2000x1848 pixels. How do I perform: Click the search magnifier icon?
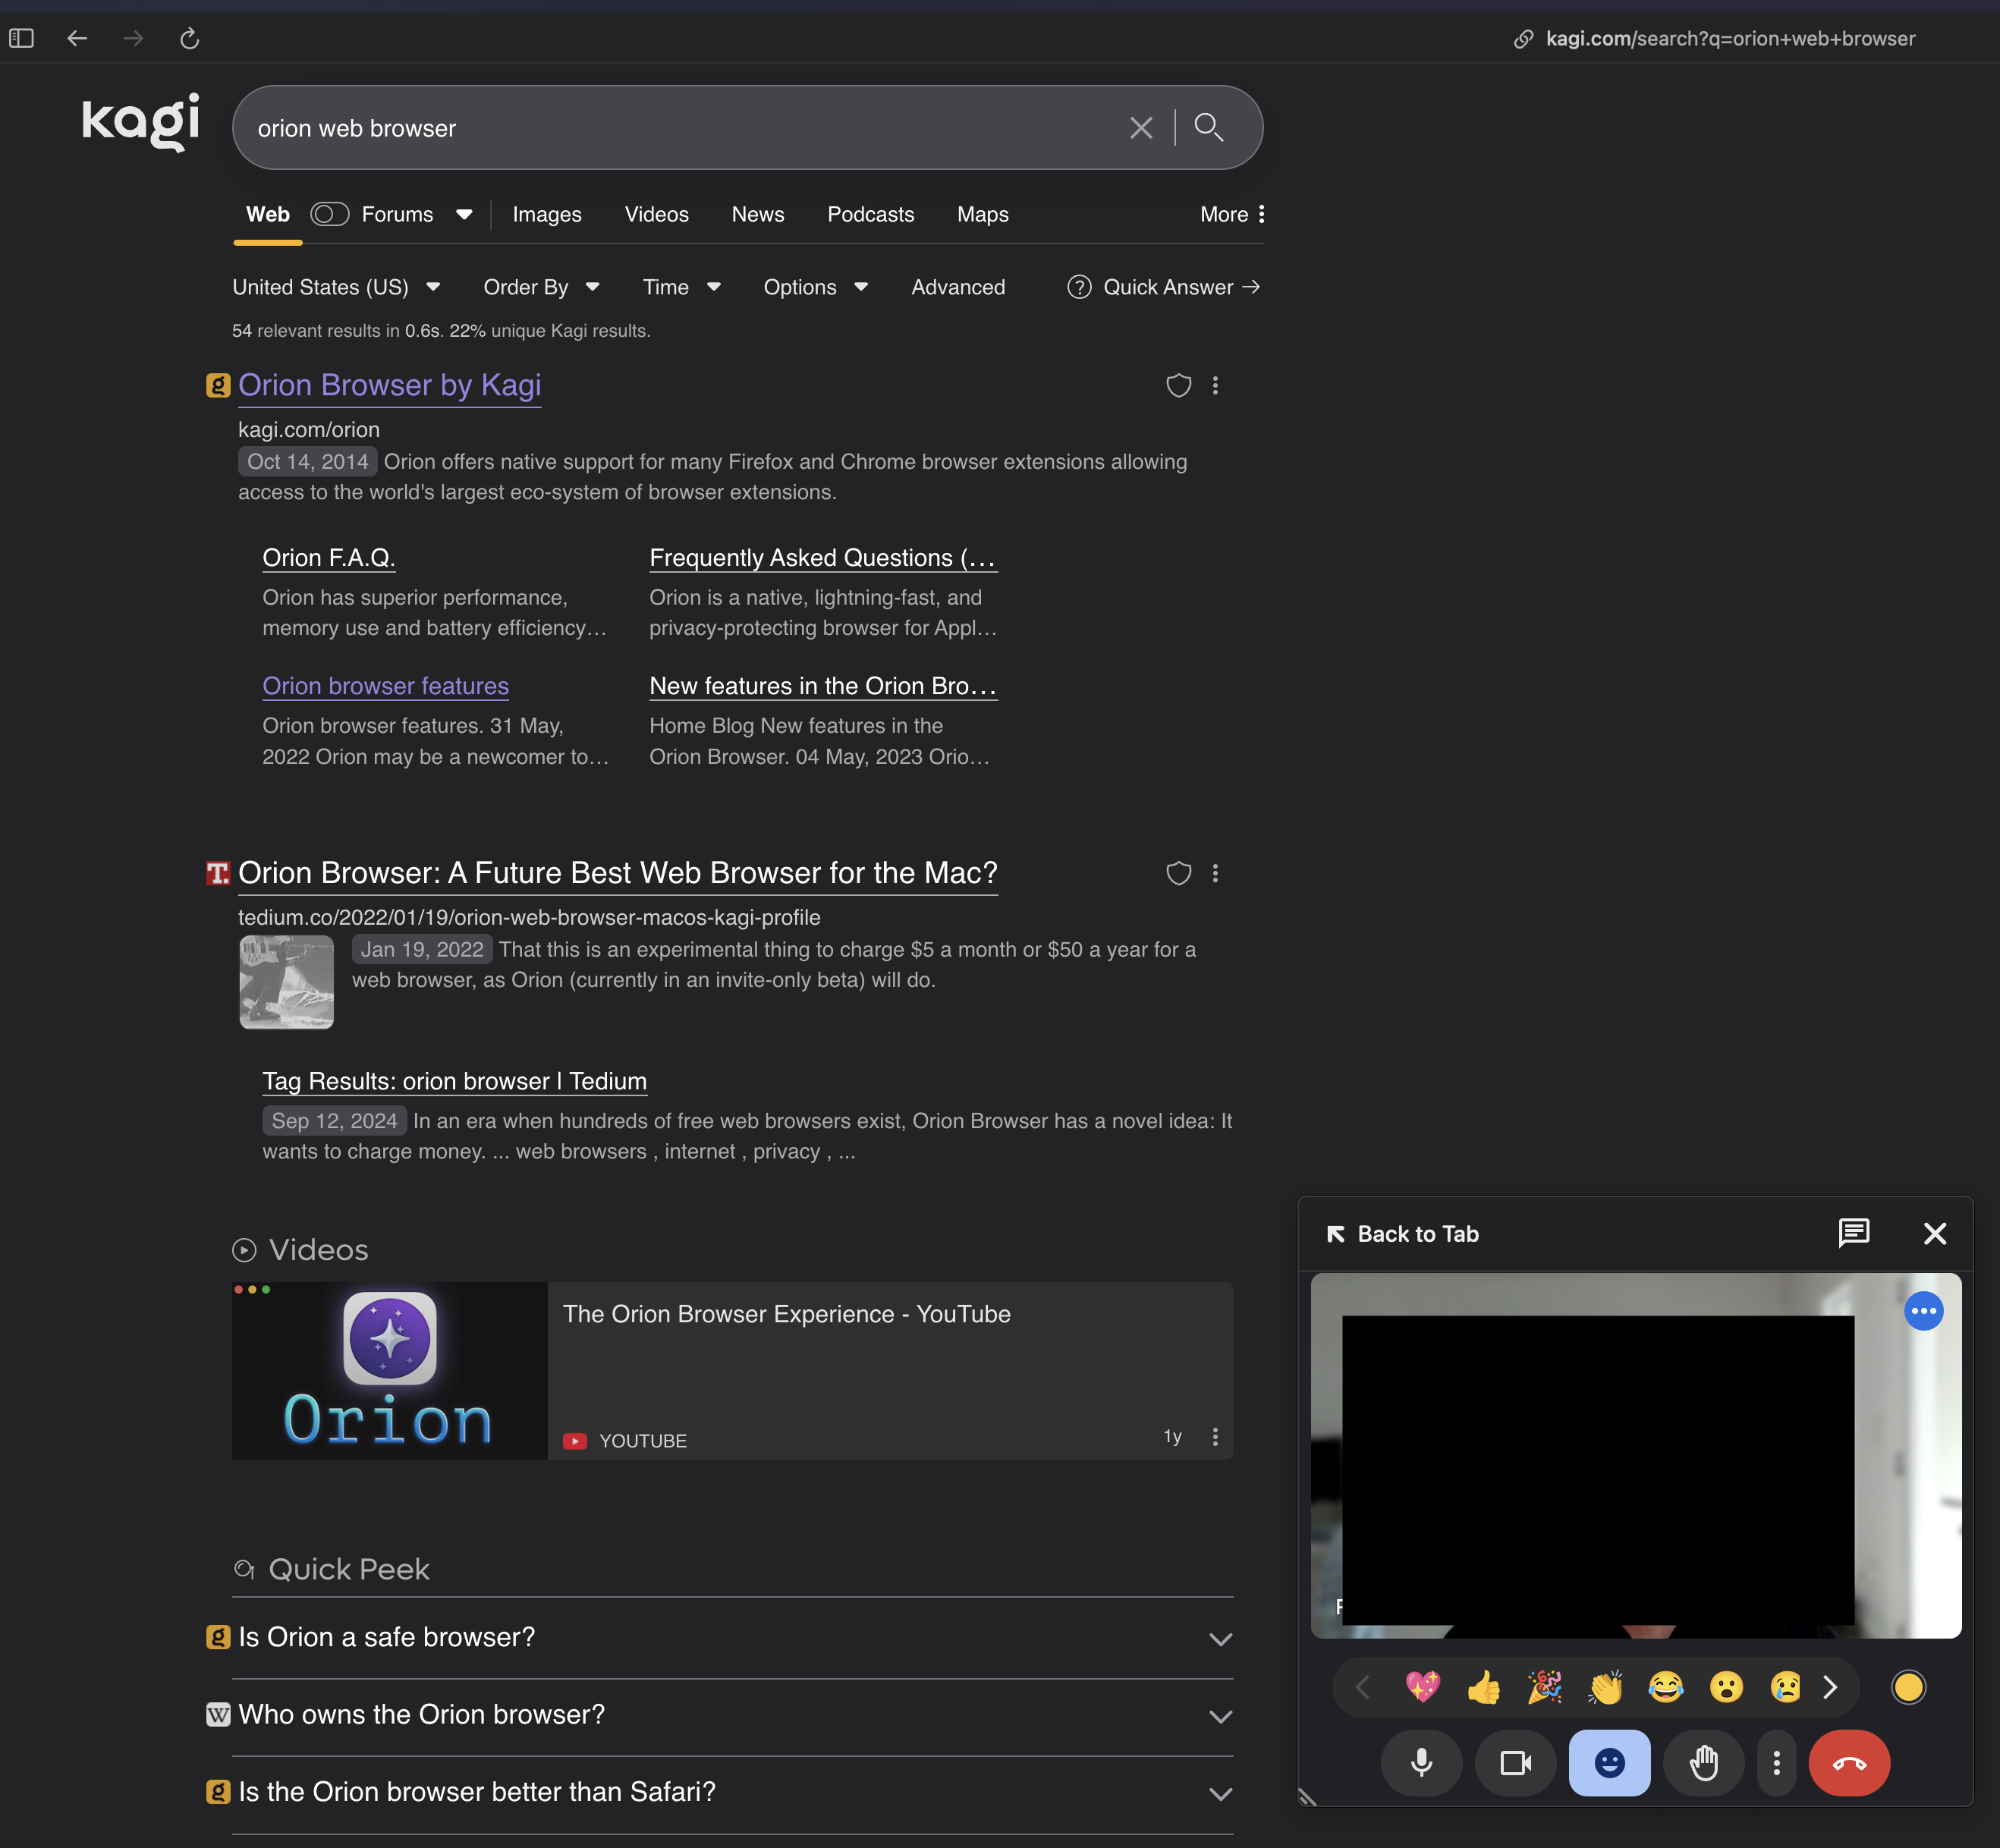[x=1208, y=127]
